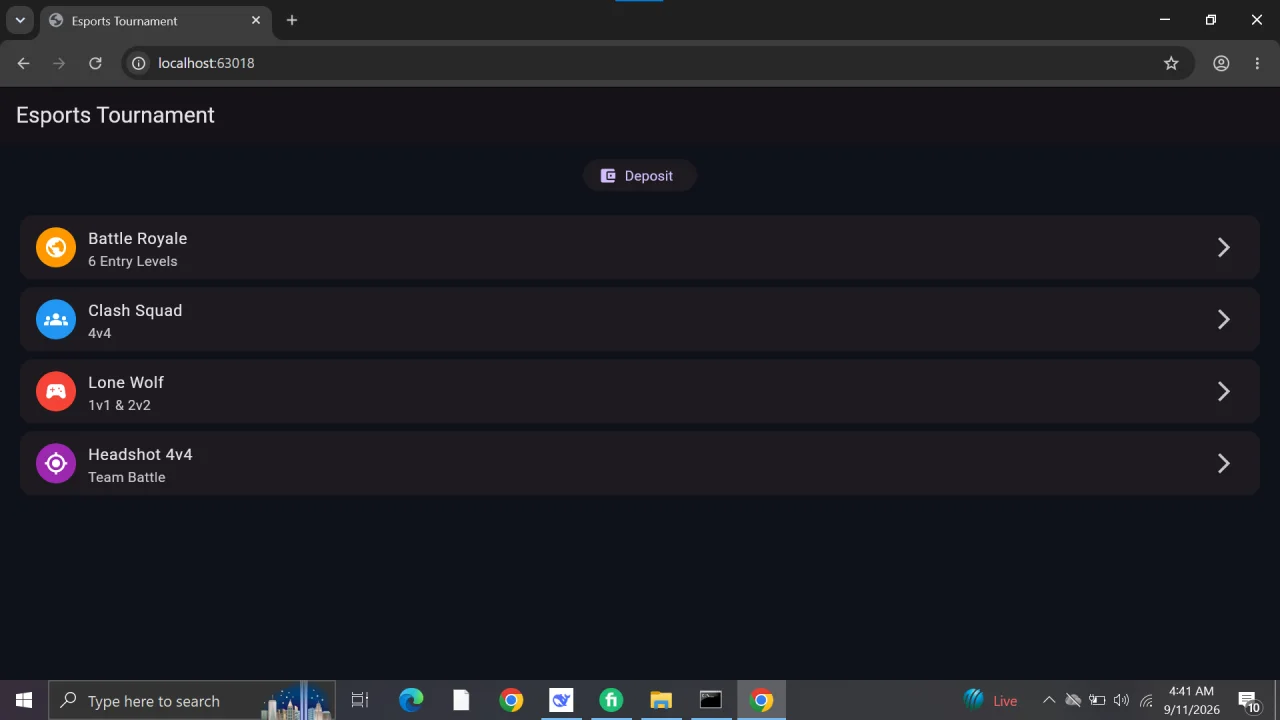Click the "Battle Royale" title text

point(138,238)
